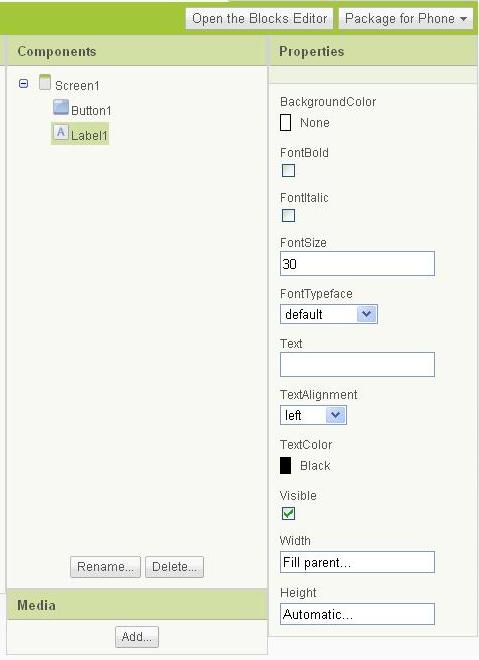Screen dimensions: 479x660
Task: Click the Rename button
Action: (105, 567)
